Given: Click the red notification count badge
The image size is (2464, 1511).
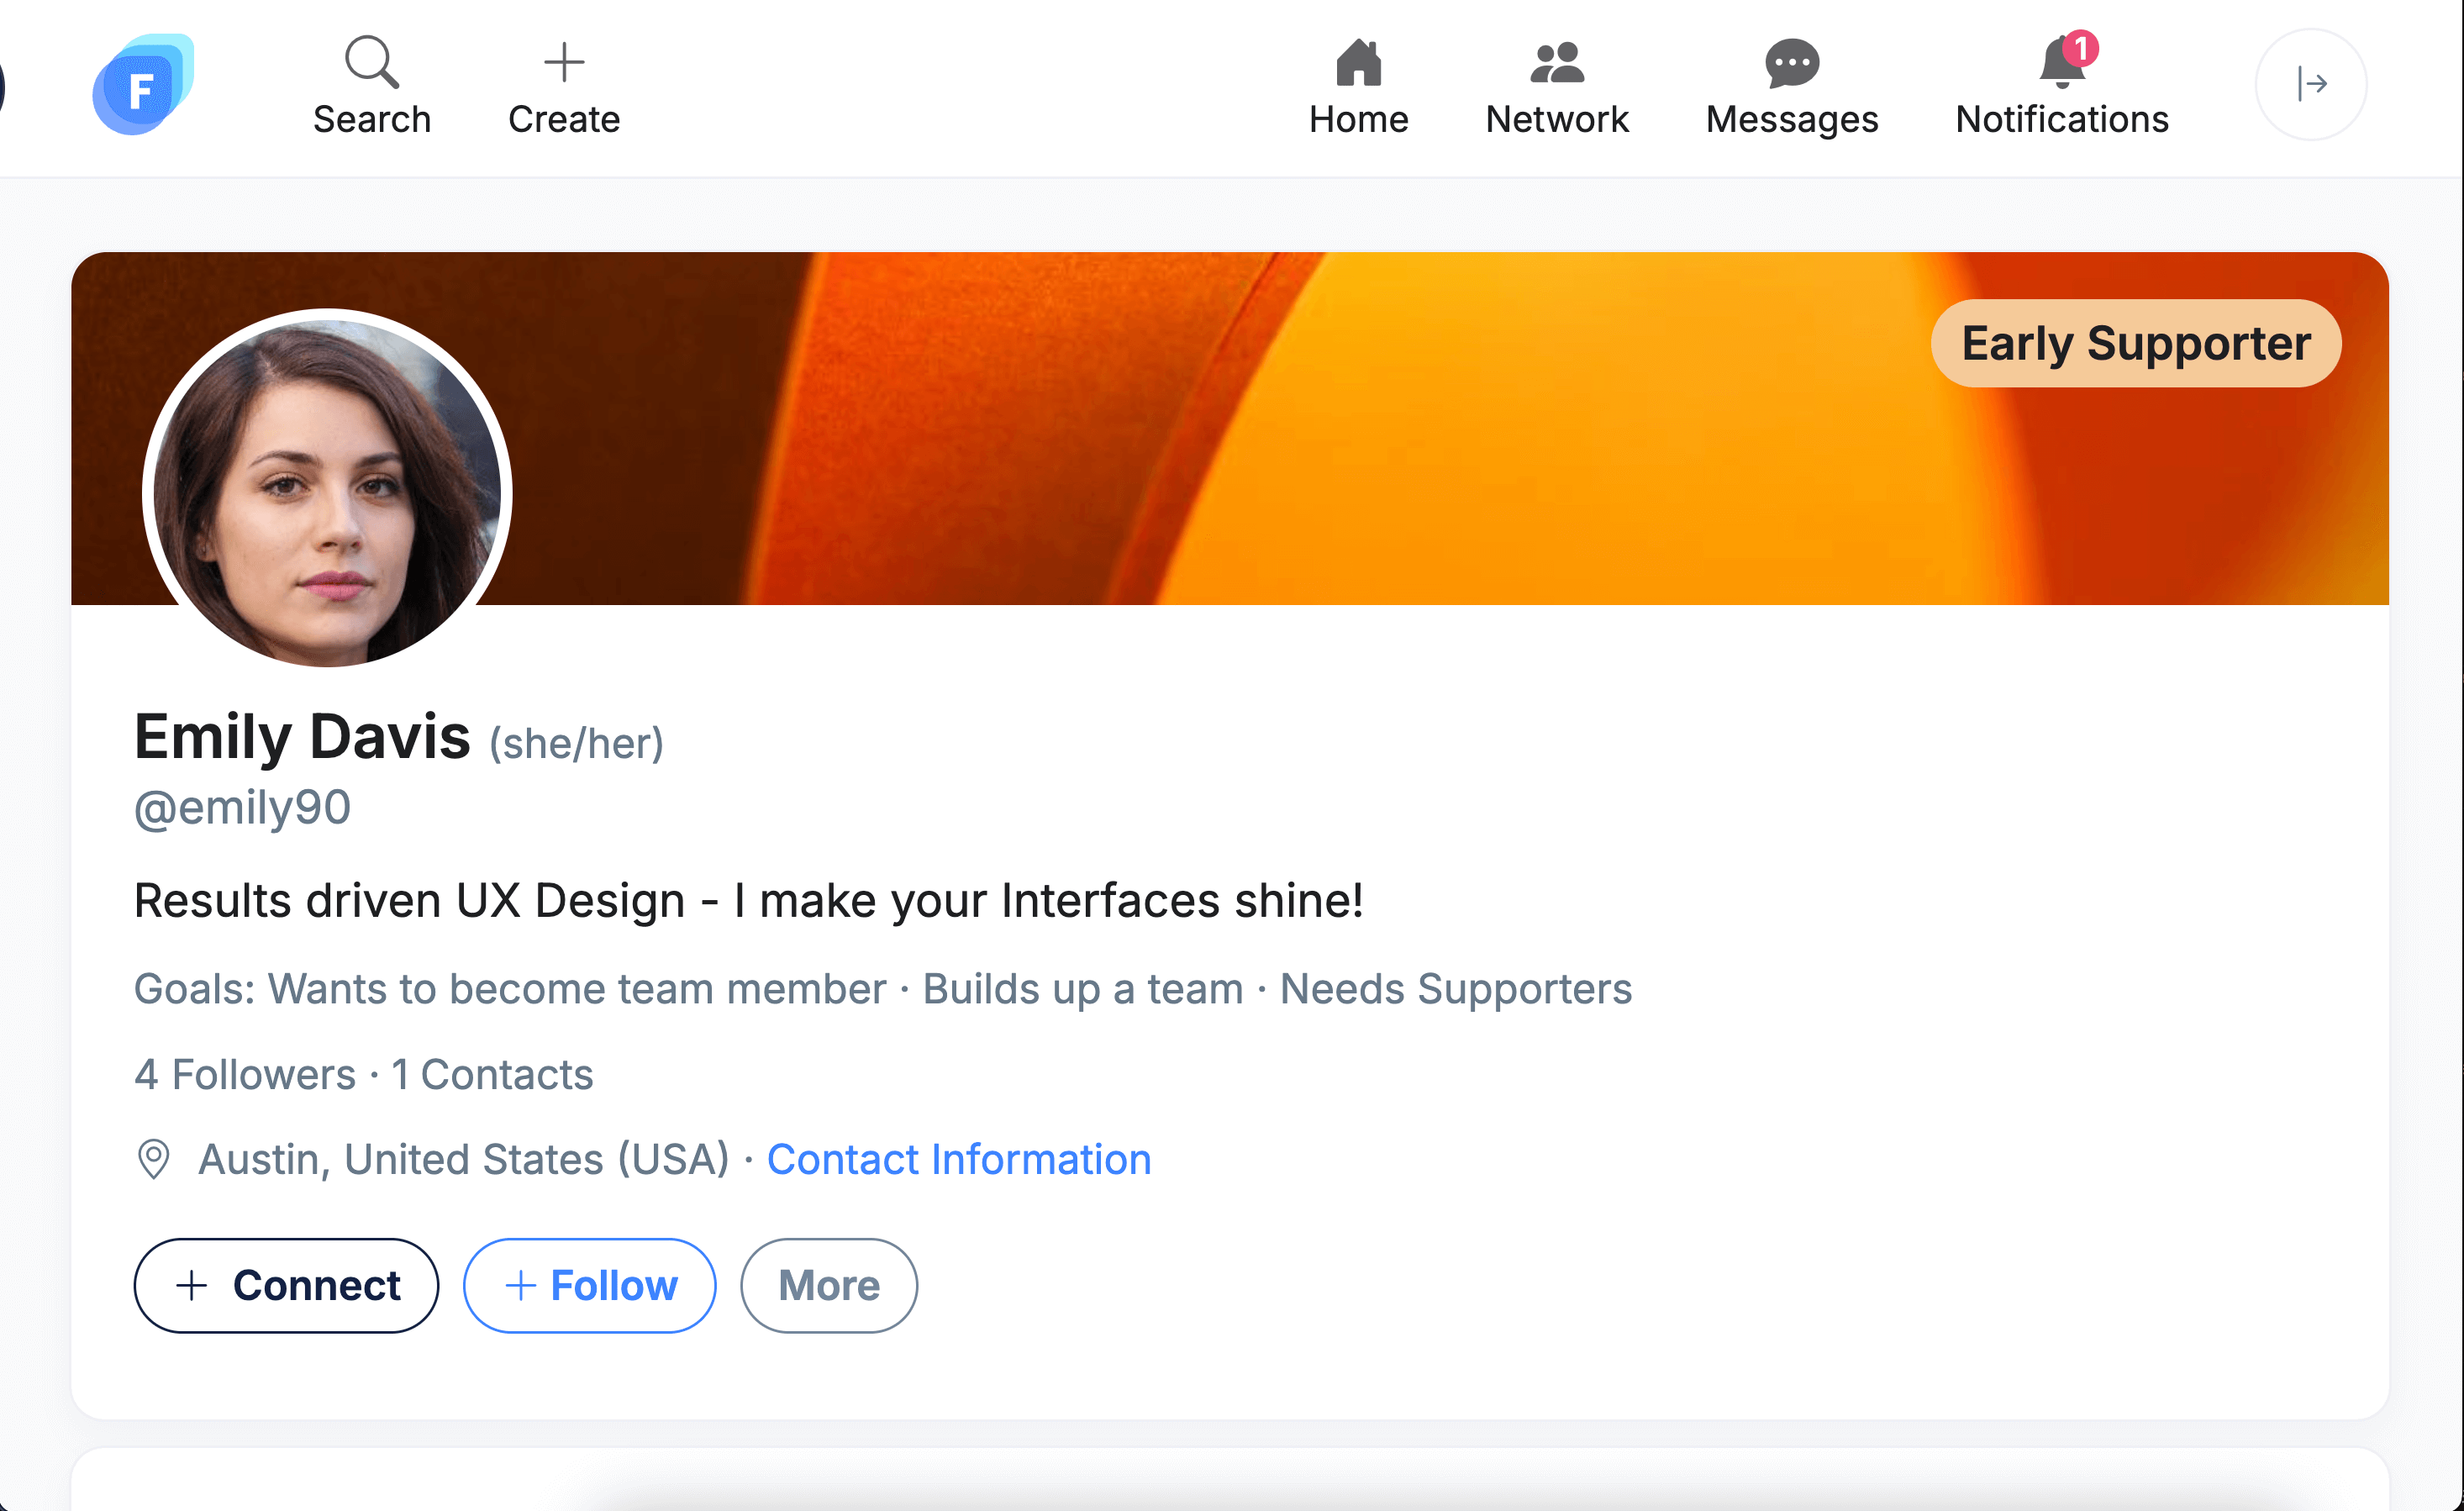Looking at the screenshot, I should [x=2080, y=48].
